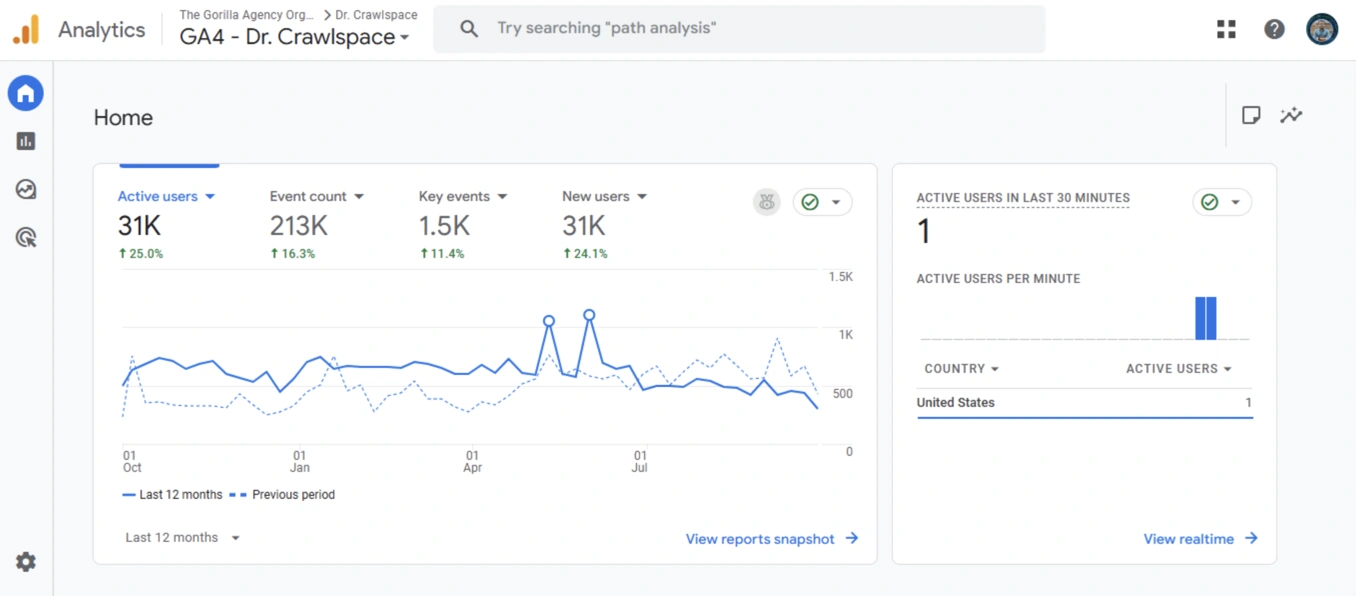Click the Google Analytics logo
The image size is (1357, 596).
[x=26, y=30]
